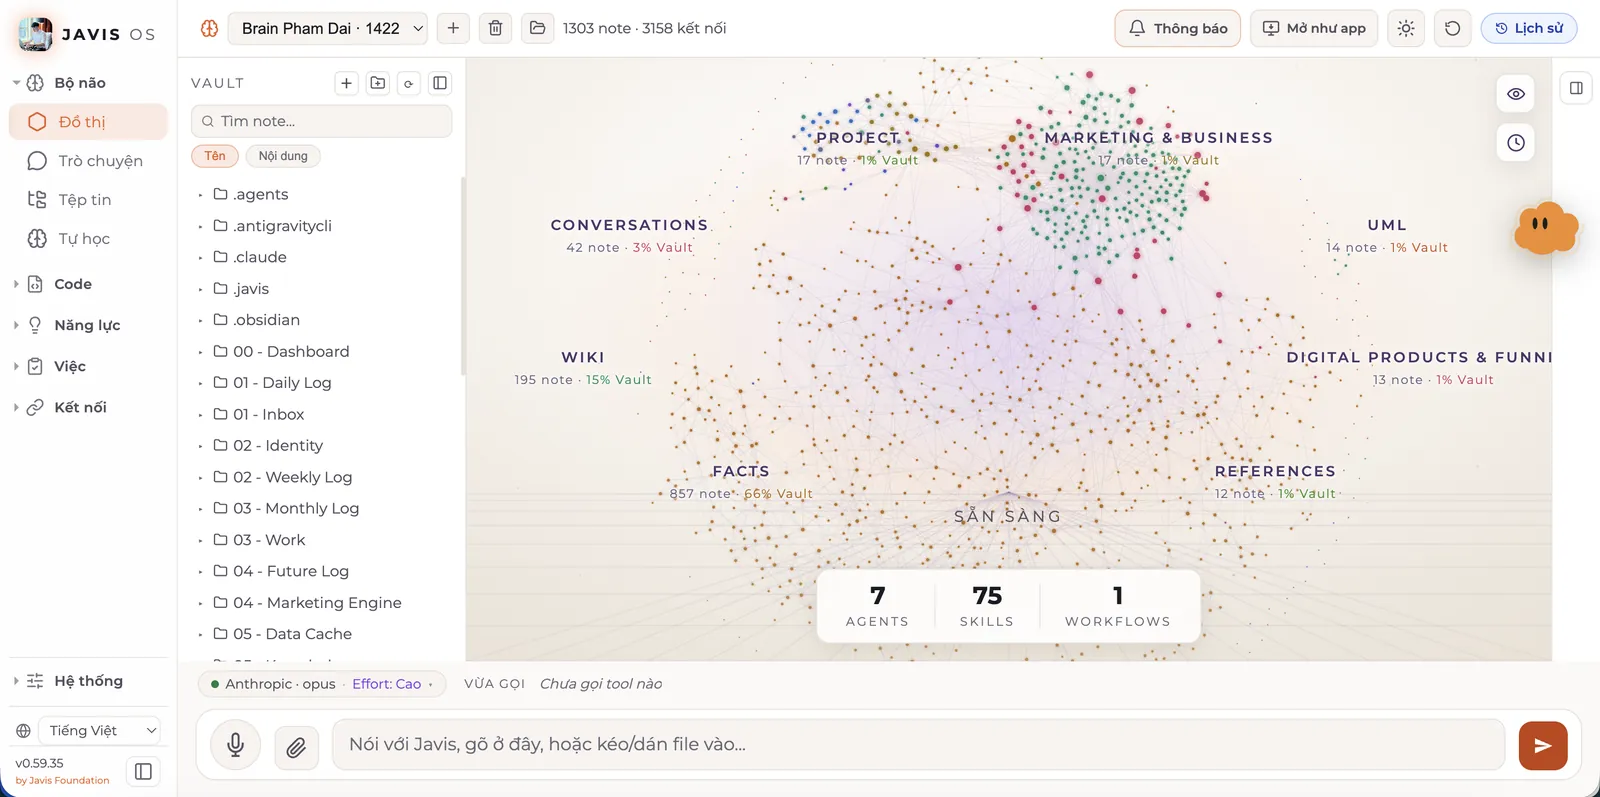Click the Nói với Javis message input
Screen dimensions: 1600x797
(x=918, y=745)
